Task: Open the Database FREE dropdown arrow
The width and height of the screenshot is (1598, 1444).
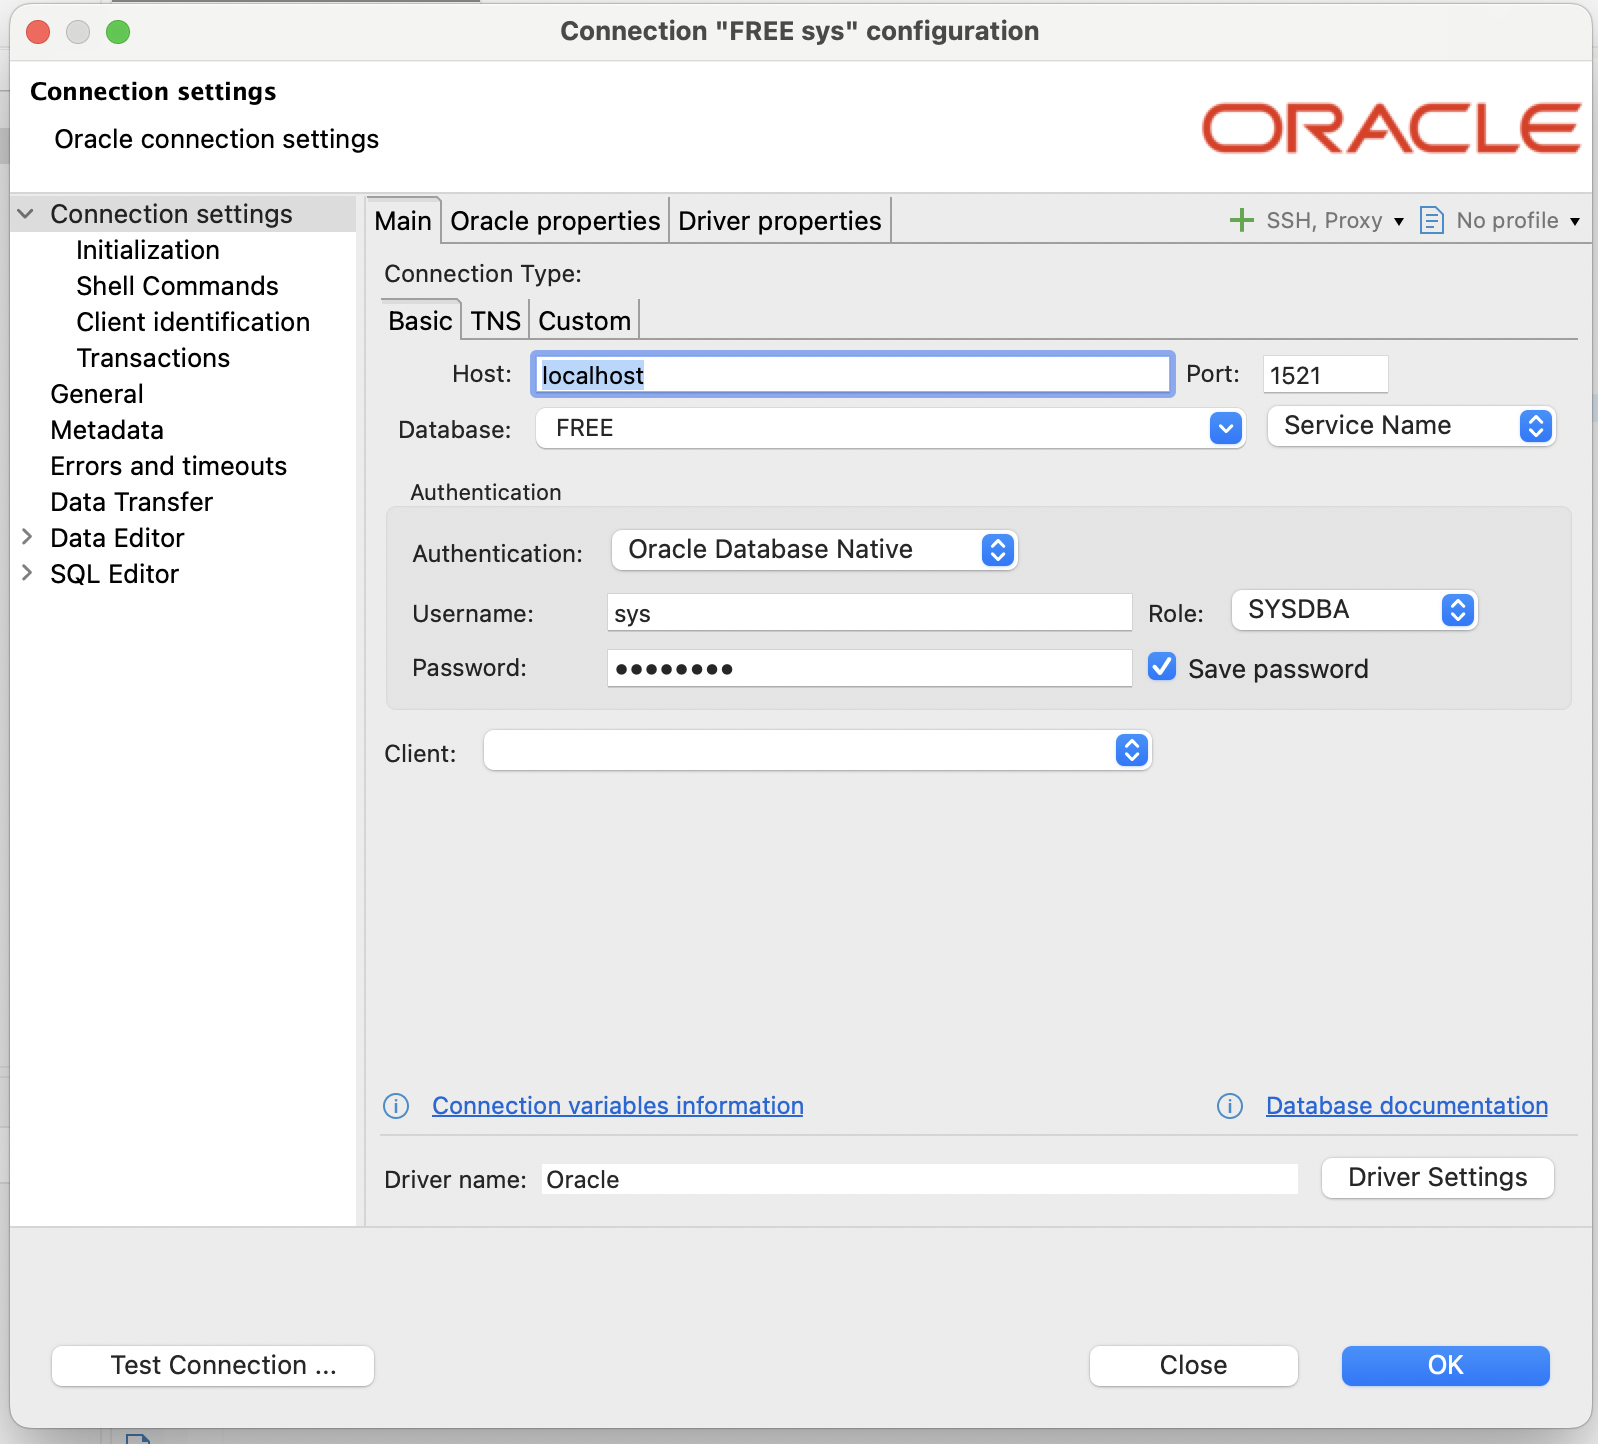Action: (x=1226, y=429)
